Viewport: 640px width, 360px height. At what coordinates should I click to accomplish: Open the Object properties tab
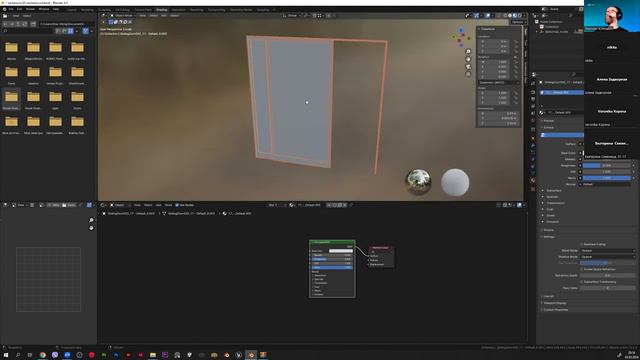[533, 138]
